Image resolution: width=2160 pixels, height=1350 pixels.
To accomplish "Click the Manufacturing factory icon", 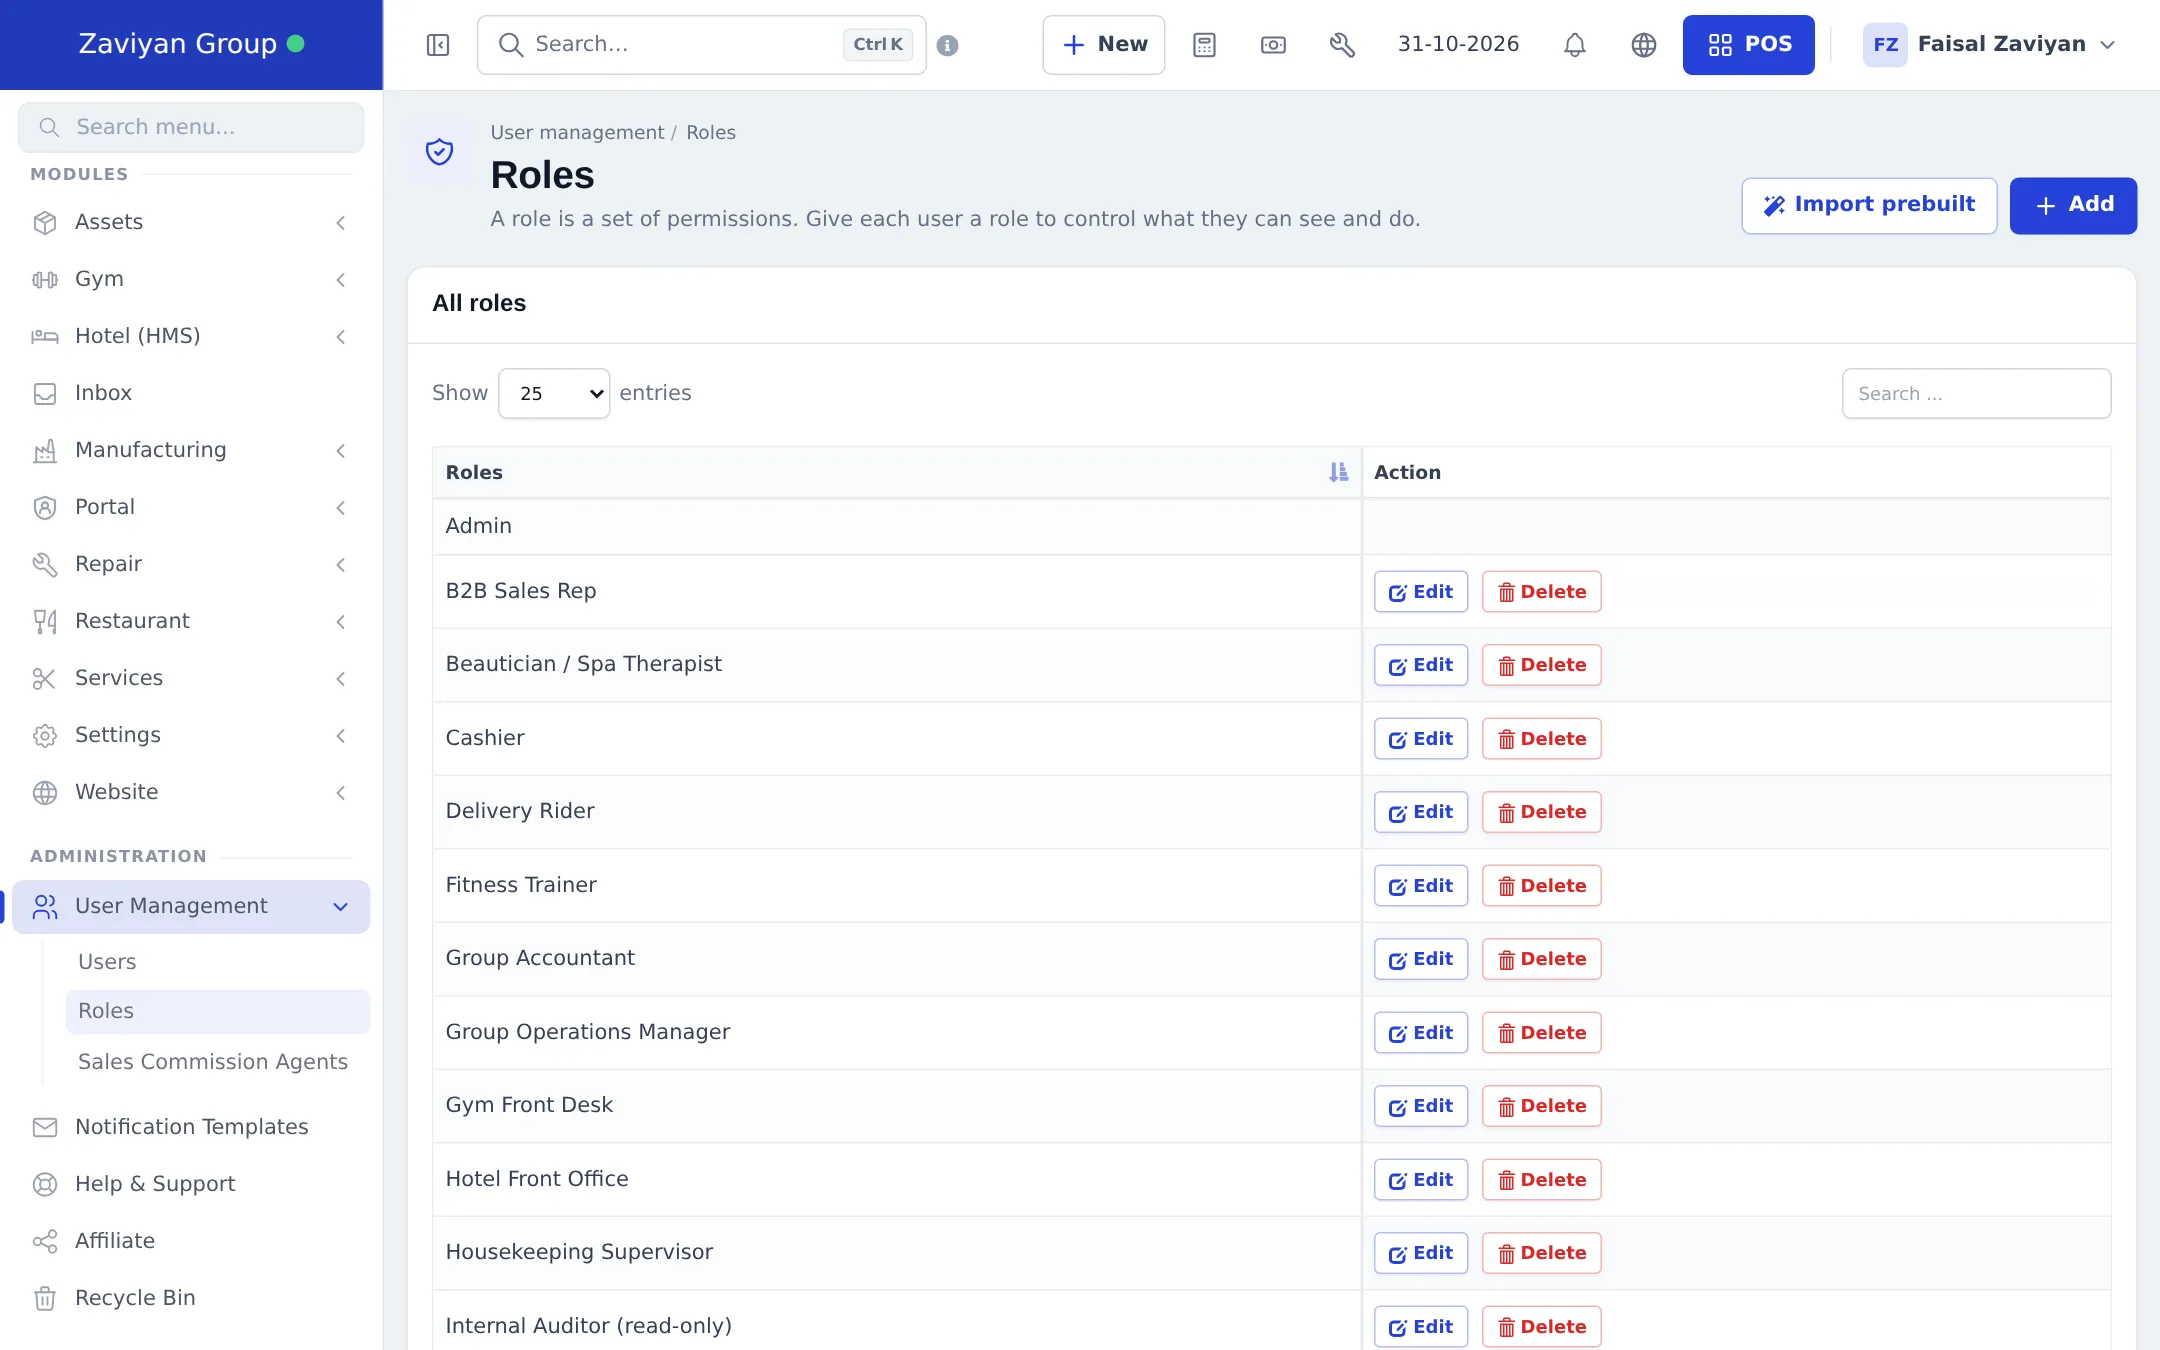I will 45,450.
